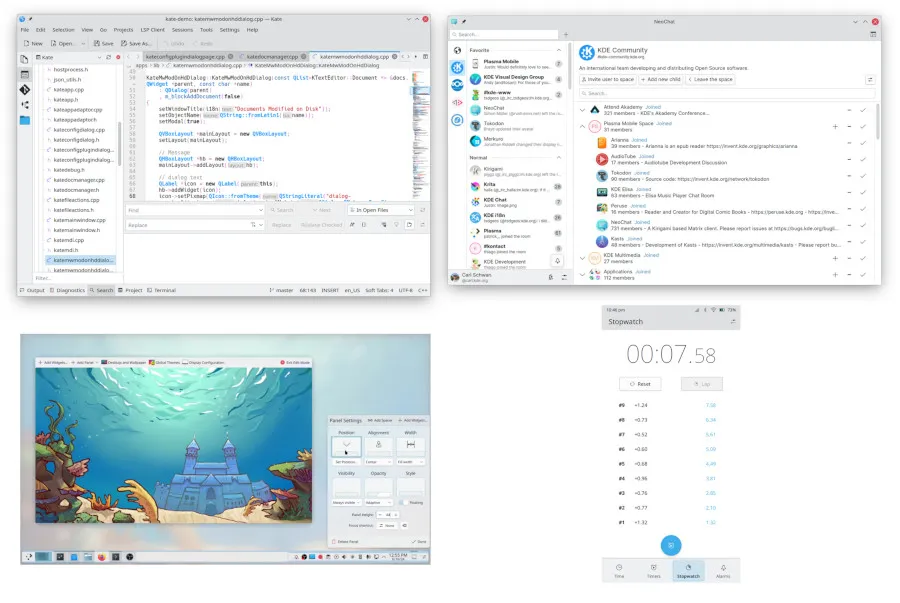The width and height of the screenshot is (900, 603).
Task: Click the split view icon after Kate's tabs
Action: tap(425, 57)
